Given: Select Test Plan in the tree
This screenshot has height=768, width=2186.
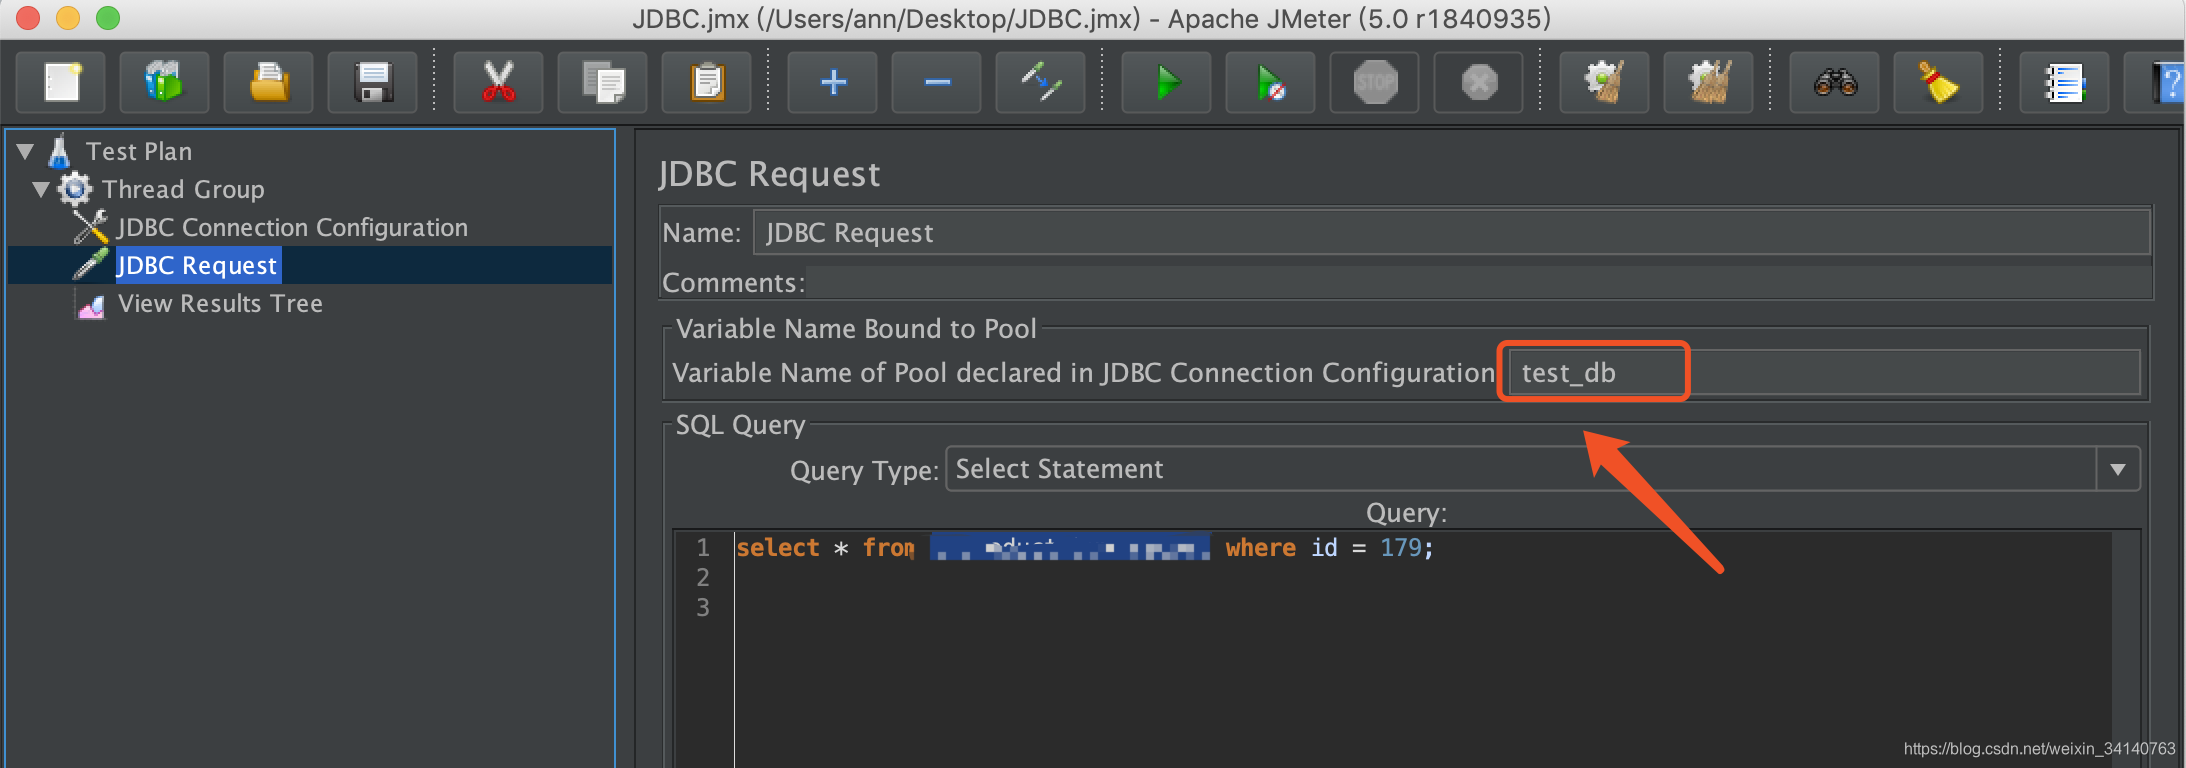Looking at the screenshot, I should 138,152.
